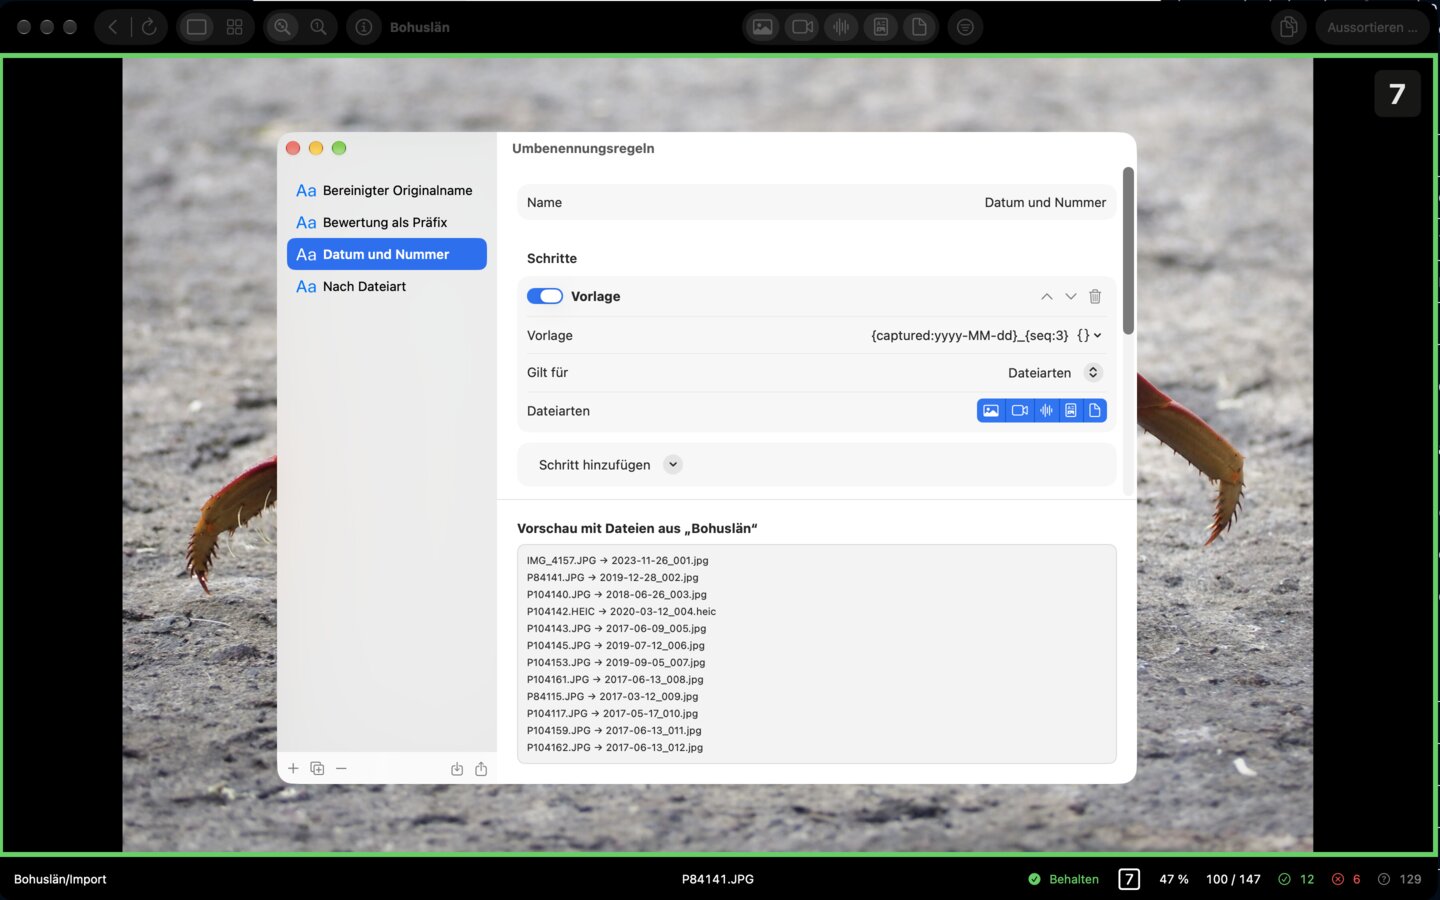Move the Vorlage step down
Screen dimensions: 1440x900
[x=1070, y=296]
